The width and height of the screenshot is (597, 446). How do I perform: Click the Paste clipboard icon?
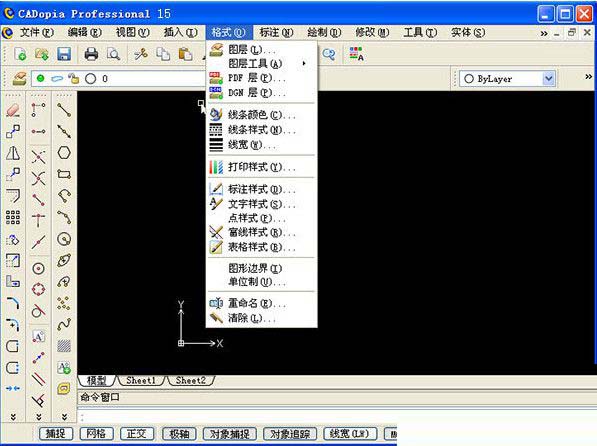(x=185, y=54)
